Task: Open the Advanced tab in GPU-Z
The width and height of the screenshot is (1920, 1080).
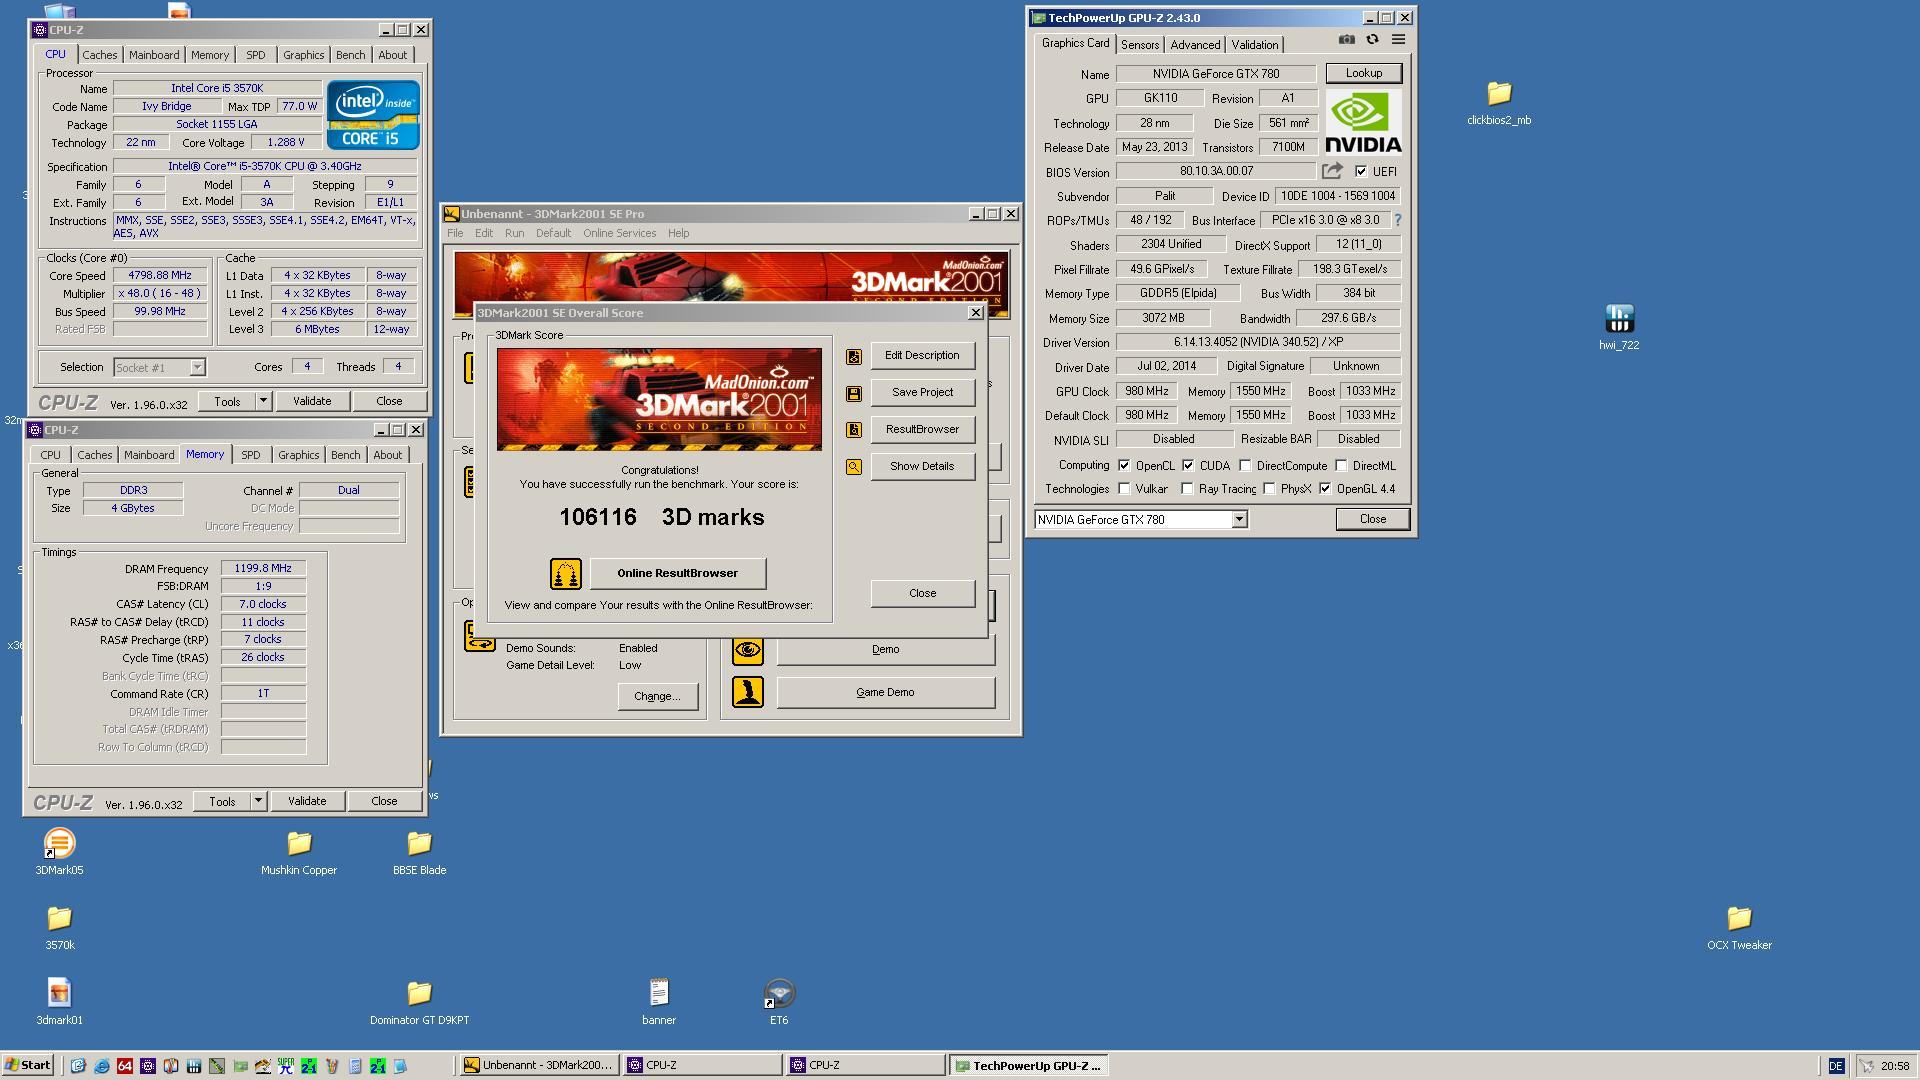Action: point(1195,45)
